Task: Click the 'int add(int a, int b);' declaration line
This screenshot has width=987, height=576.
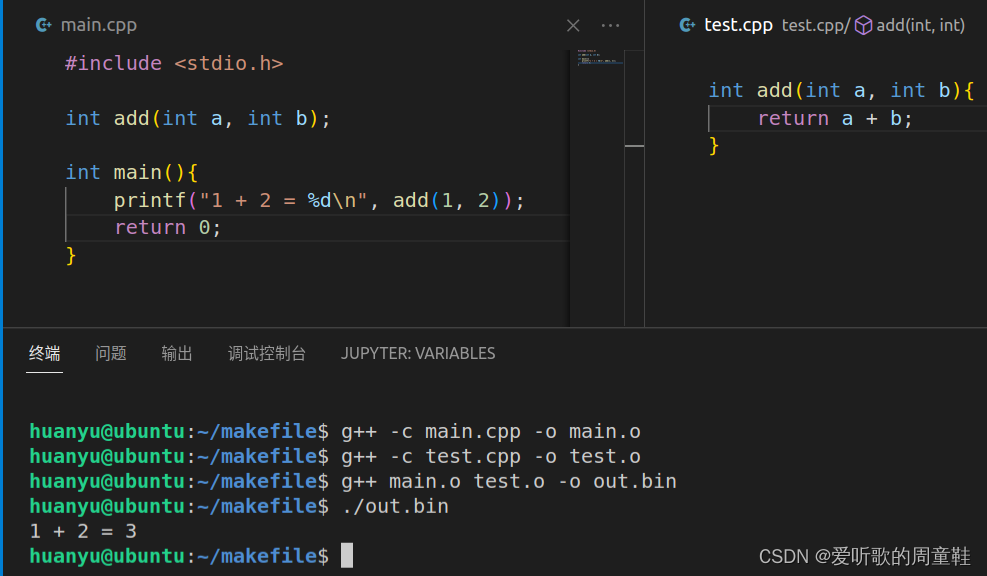Action: click(x=198, y=118)
